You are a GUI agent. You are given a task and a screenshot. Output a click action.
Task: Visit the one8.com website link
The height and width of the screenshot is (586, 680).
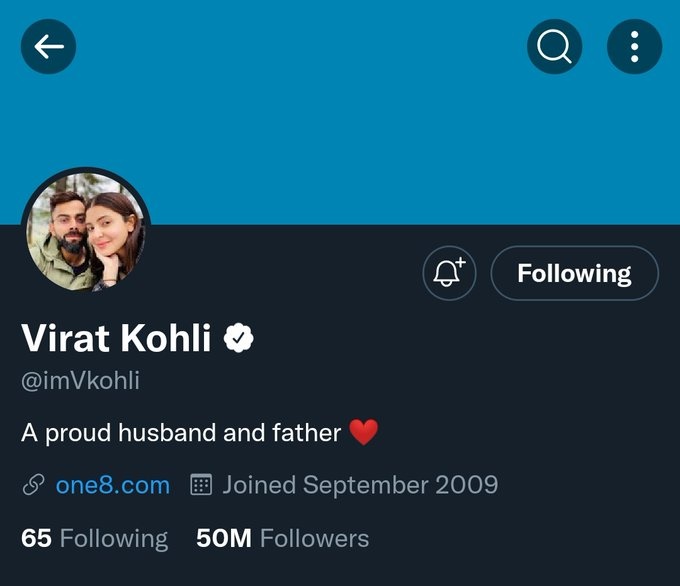pyautogui.click(x=112, y=486)
